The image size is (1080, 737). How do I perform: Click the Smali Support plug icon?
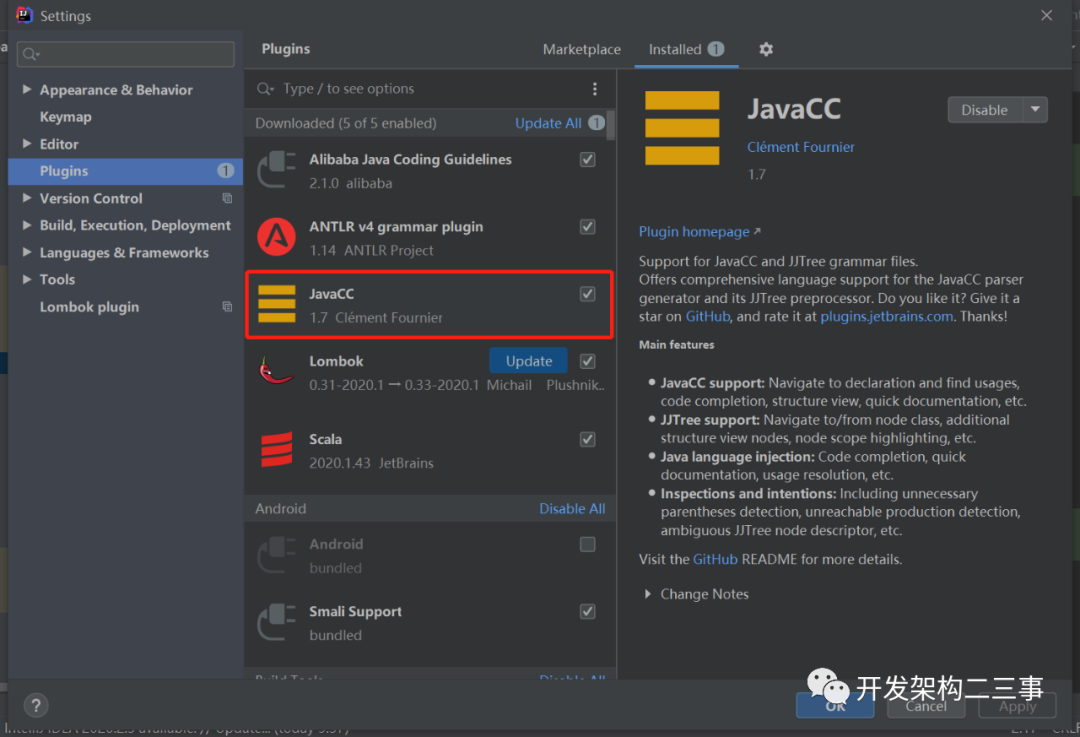276,622
